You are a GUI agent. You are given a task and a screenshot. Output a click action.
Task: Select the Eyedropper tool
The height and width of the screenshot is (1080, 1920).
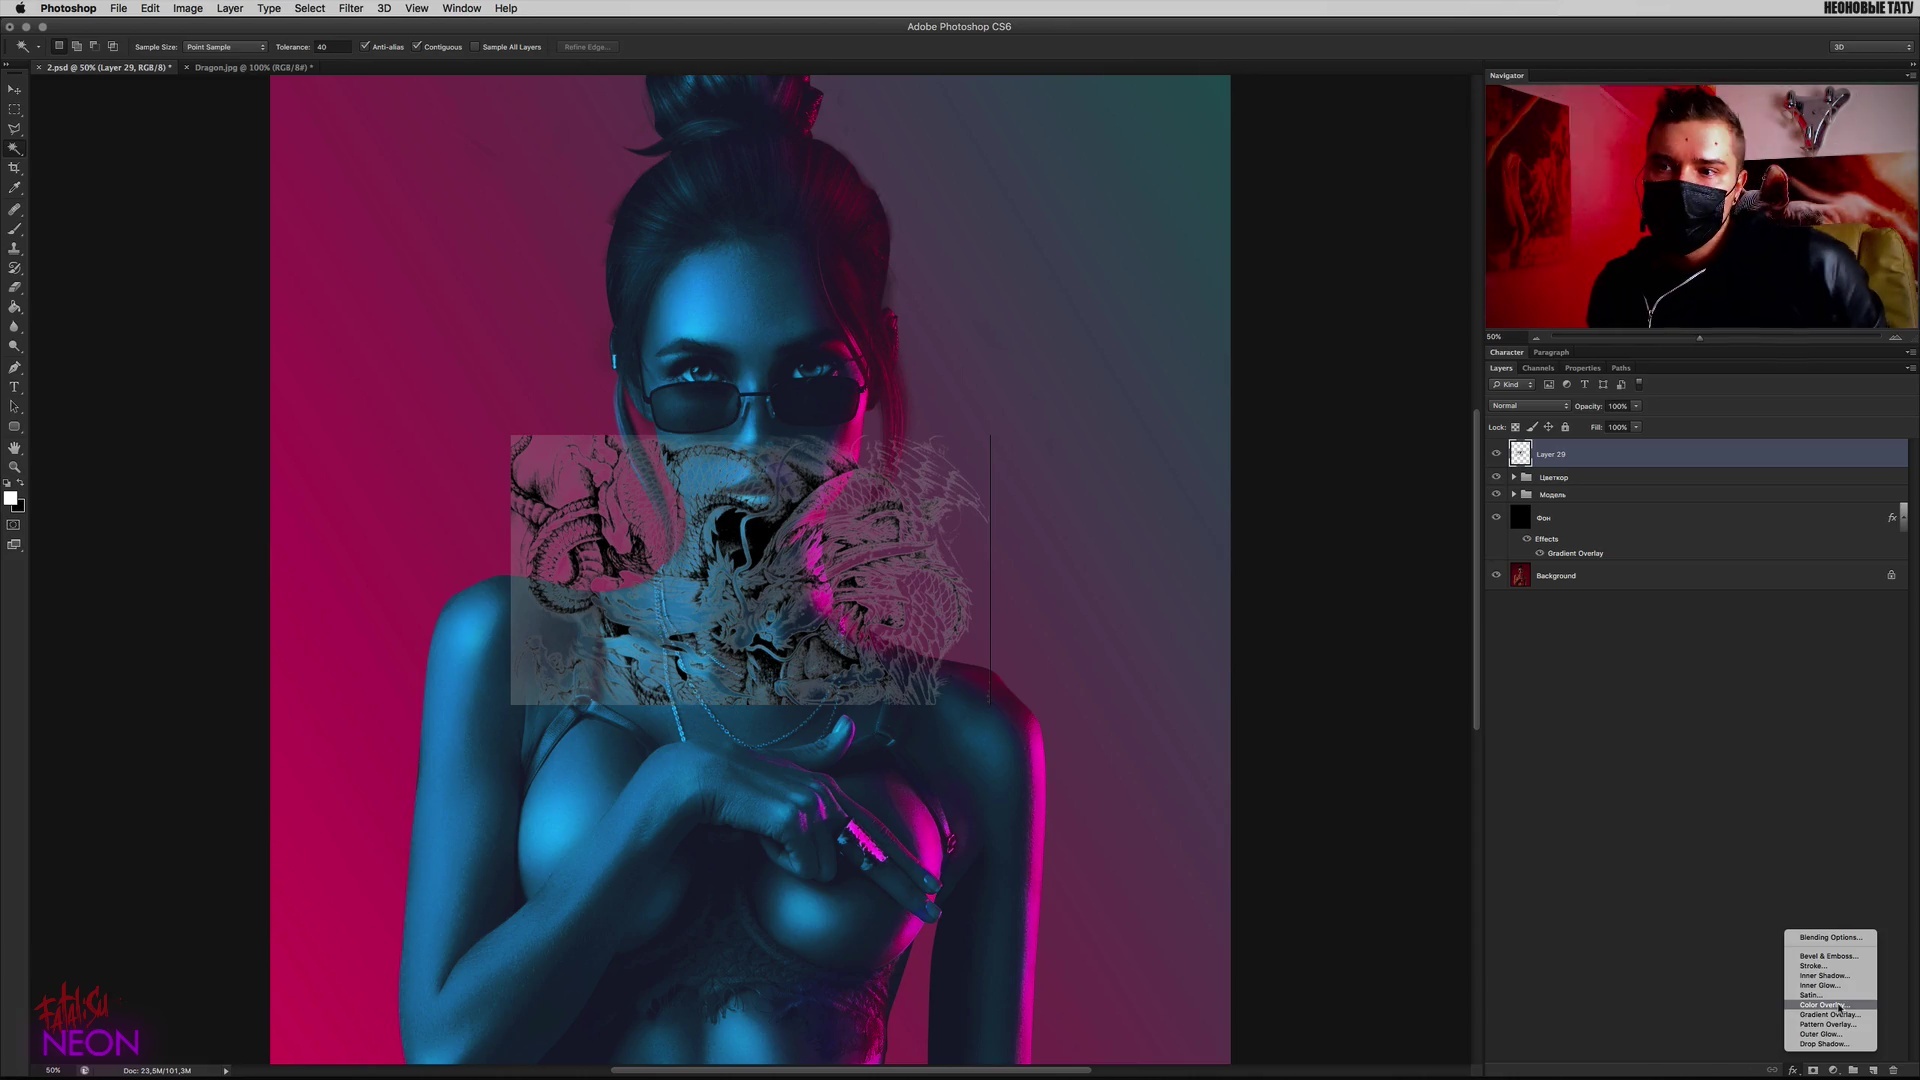tap(14, 188)
